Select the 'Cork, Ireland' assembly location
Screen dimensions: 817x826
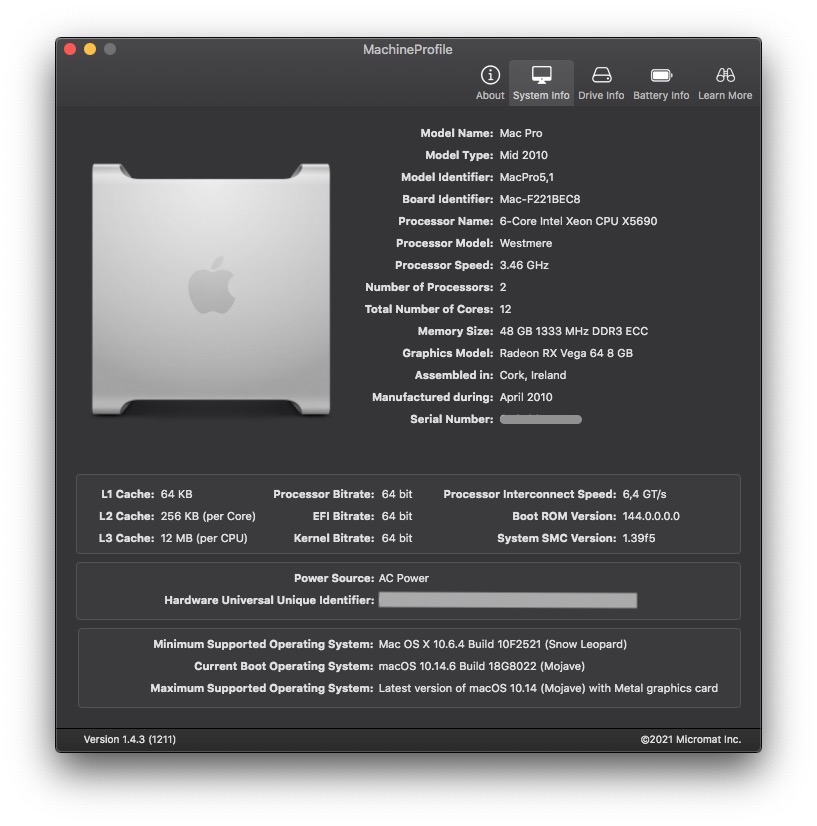(533, 376)
